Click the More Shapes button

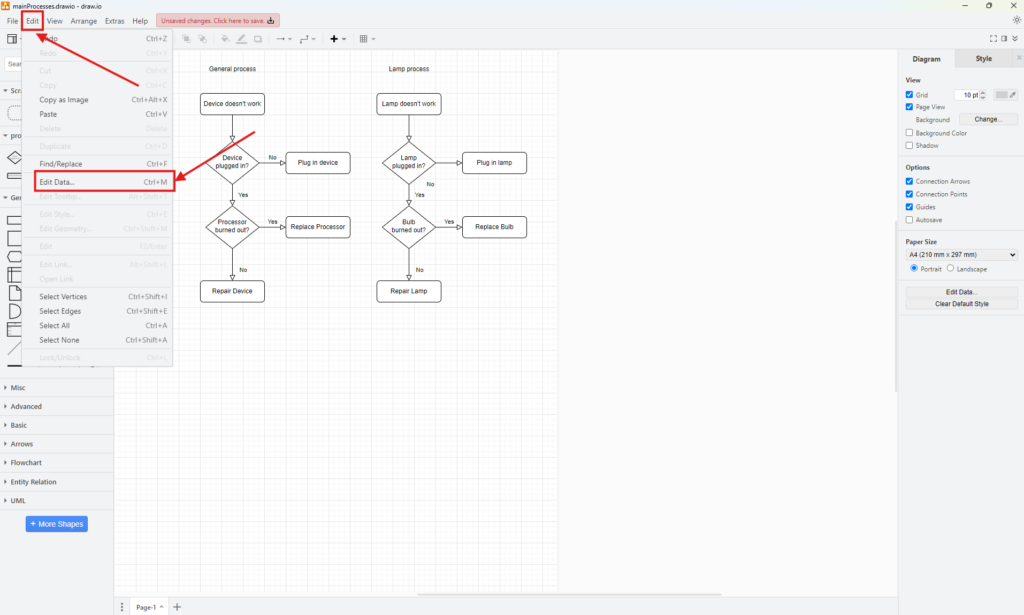56,524
